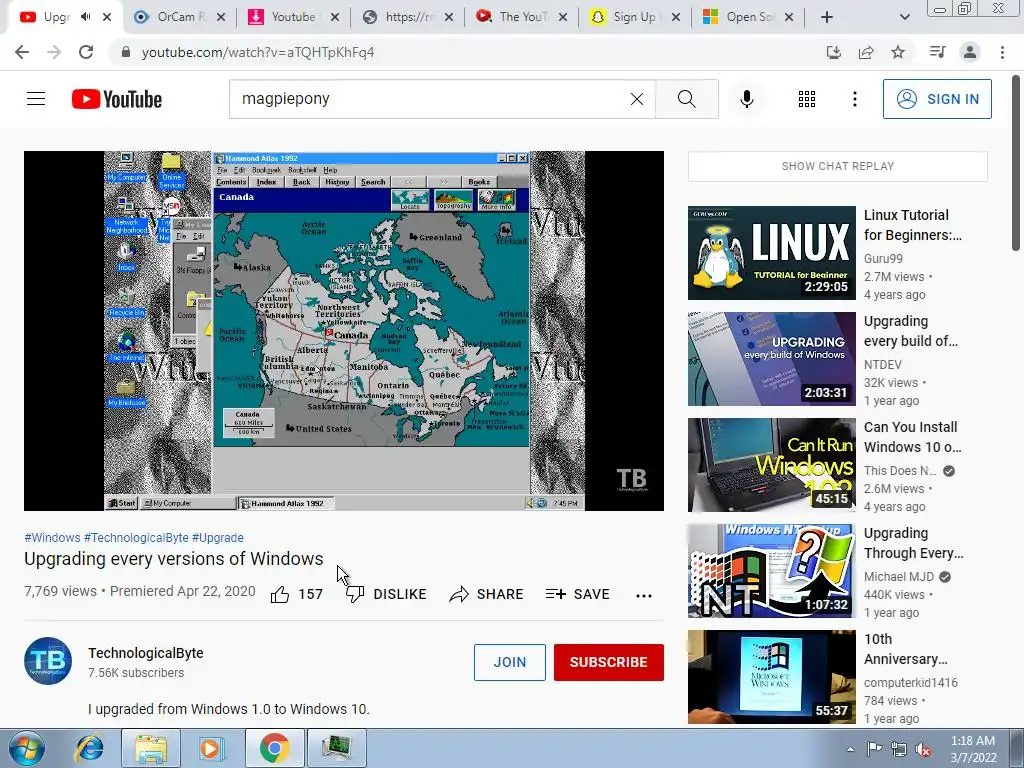Open the Windows Start button
The image size is (1024, 768).
pyautogui.click(x=26, y=748)
